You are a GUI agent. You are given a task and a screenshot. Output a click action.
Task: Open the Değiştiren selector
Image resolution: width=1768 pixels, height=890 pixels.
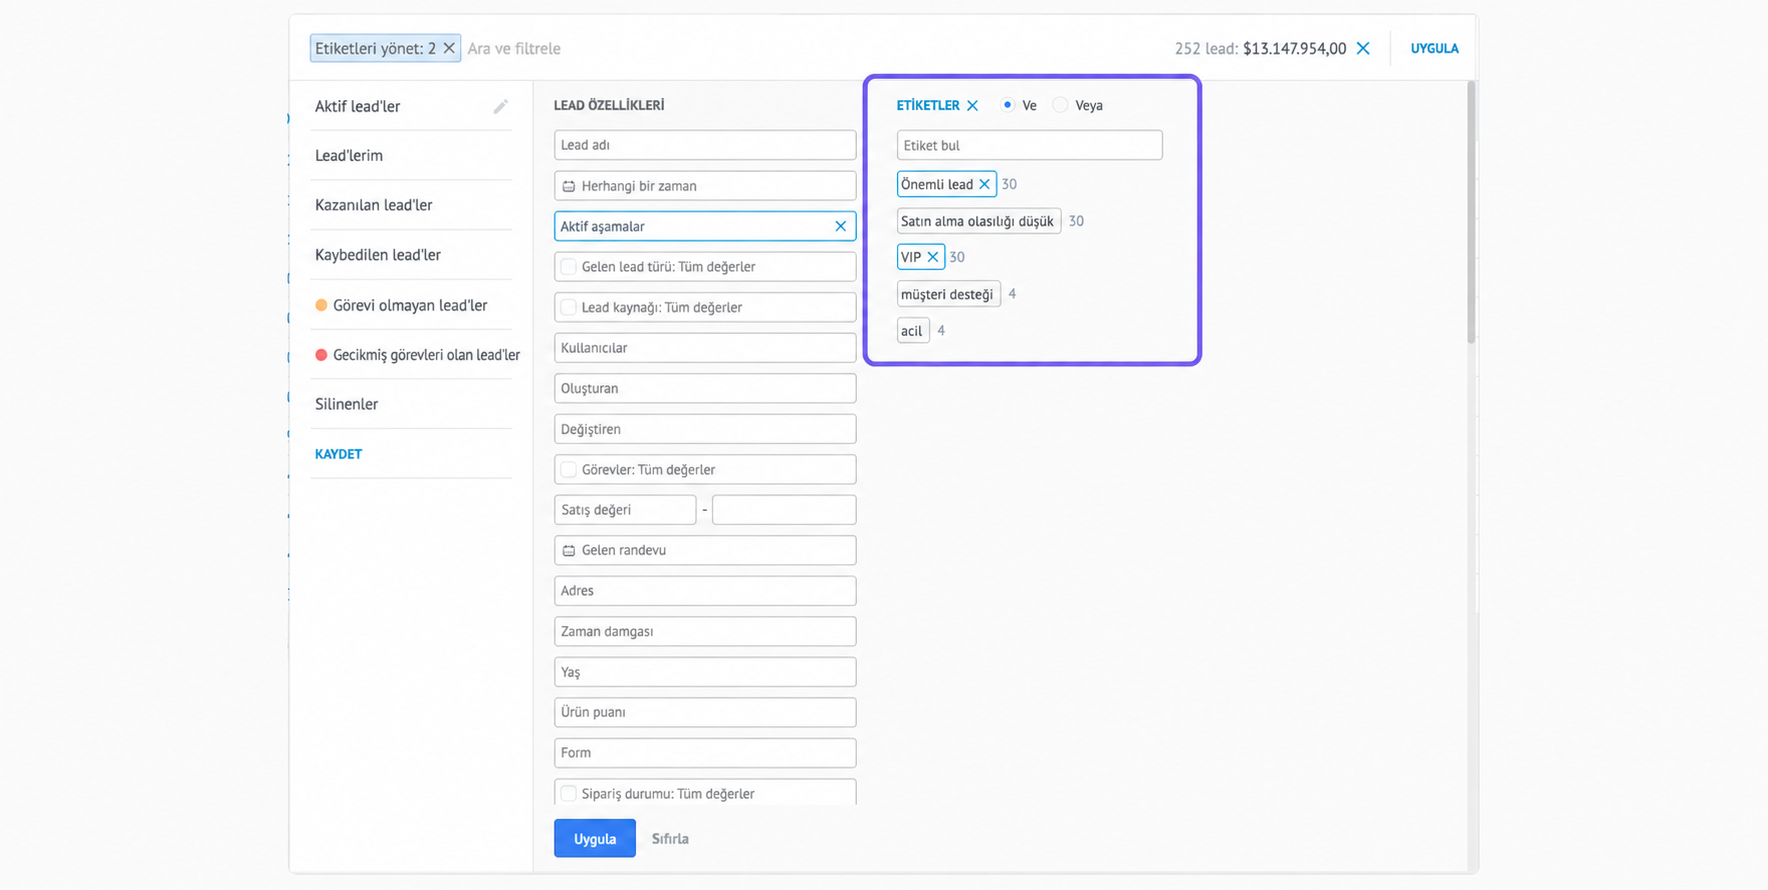705,429
